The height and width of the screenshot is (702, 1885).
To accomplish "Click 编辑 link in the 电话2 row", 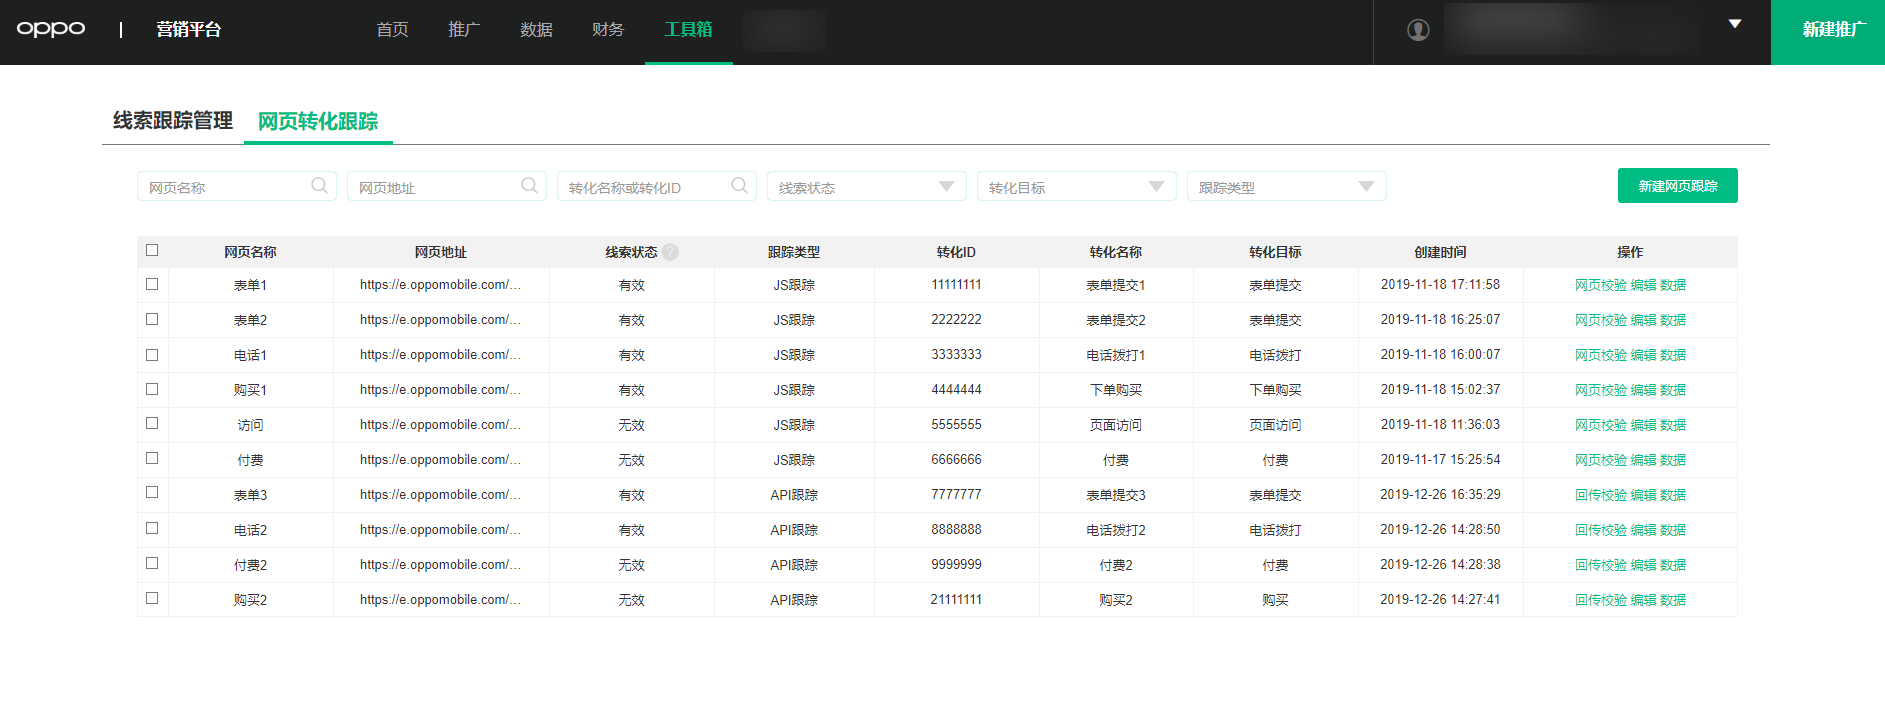I will click(1643, 530).
